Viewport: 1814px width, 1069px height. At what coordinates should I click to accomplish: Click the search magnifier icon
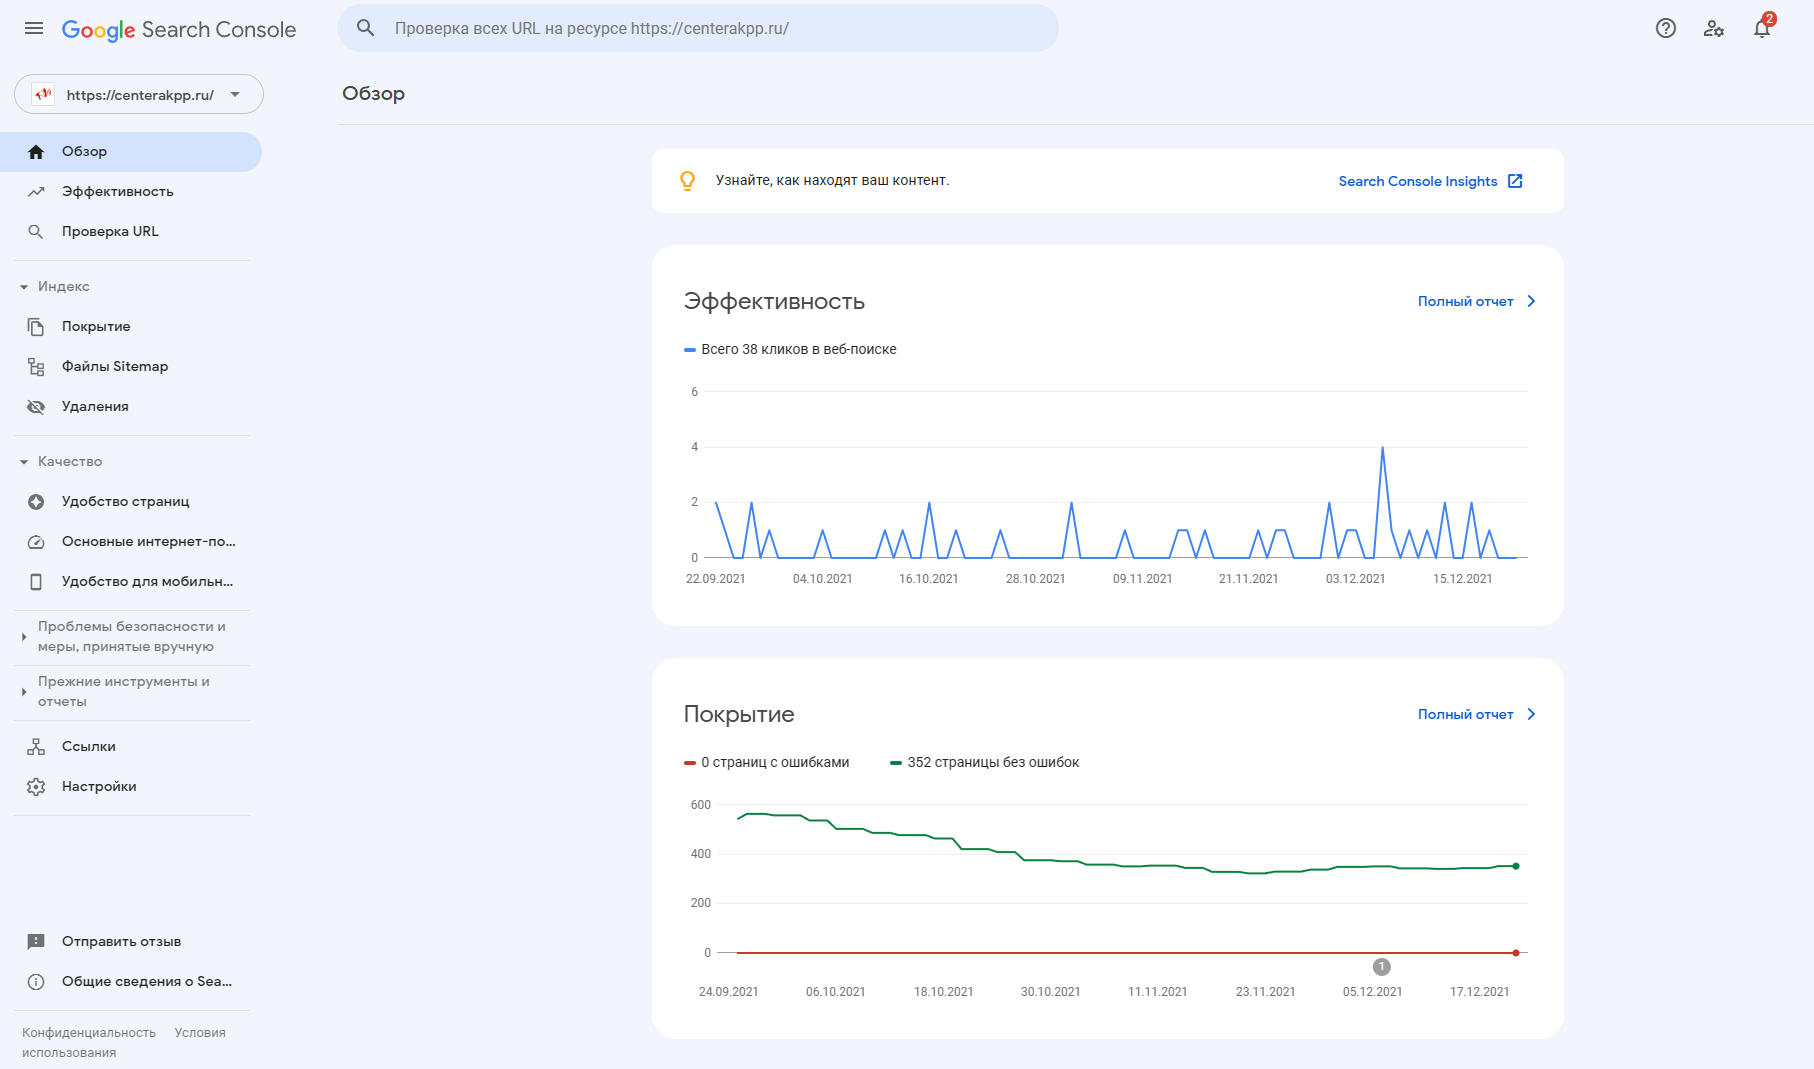(366, 28)
